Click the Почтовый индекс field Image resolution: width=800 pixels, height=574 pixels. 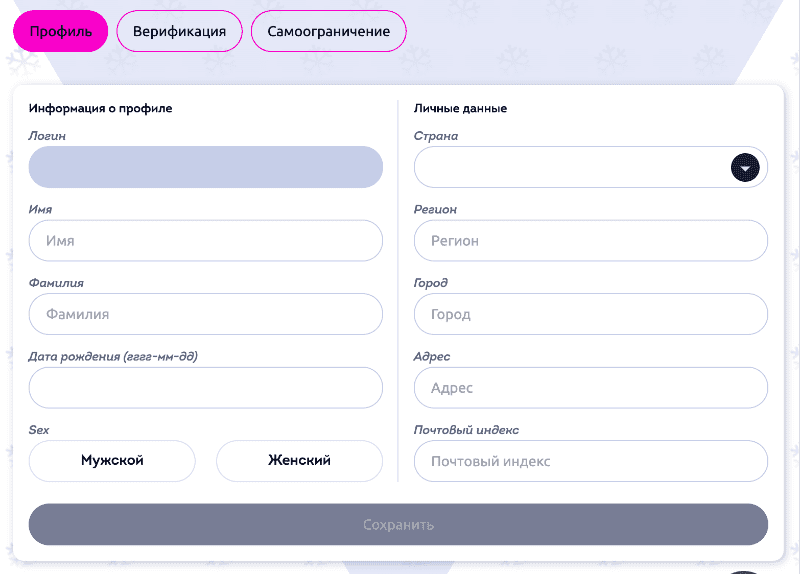pos(590,461)
